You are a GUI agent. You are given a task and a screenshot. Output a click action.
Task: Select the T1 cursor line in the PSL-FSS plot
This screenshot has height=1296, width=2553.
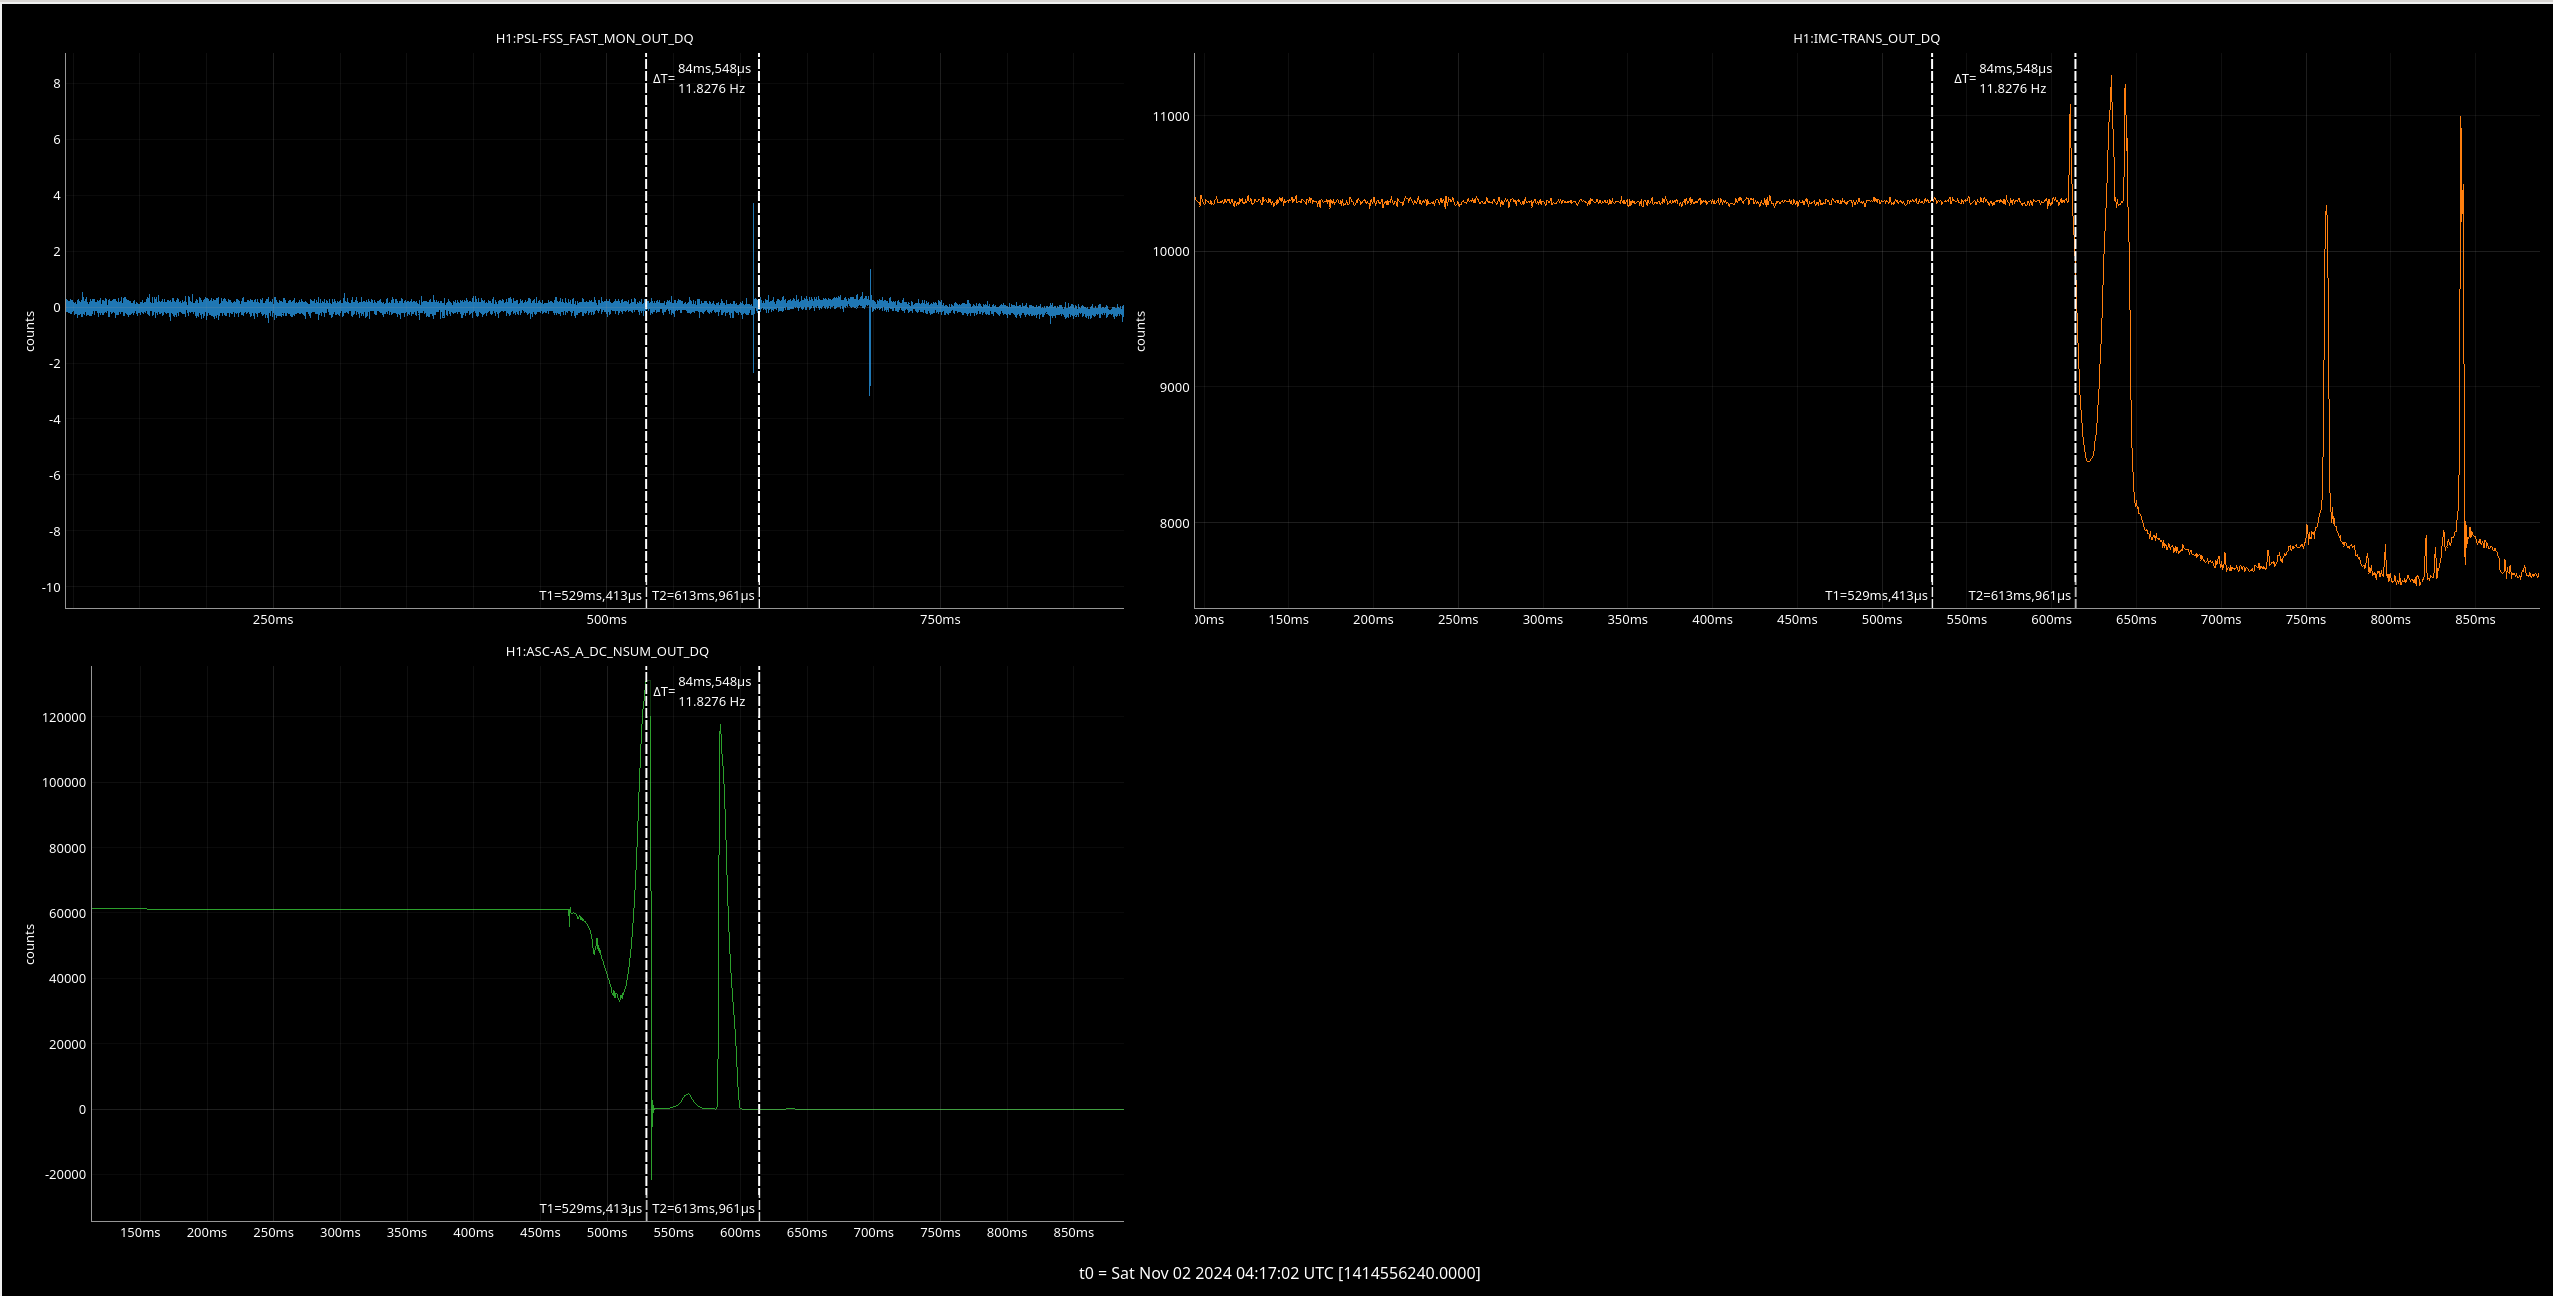click(x=646, y=330)
